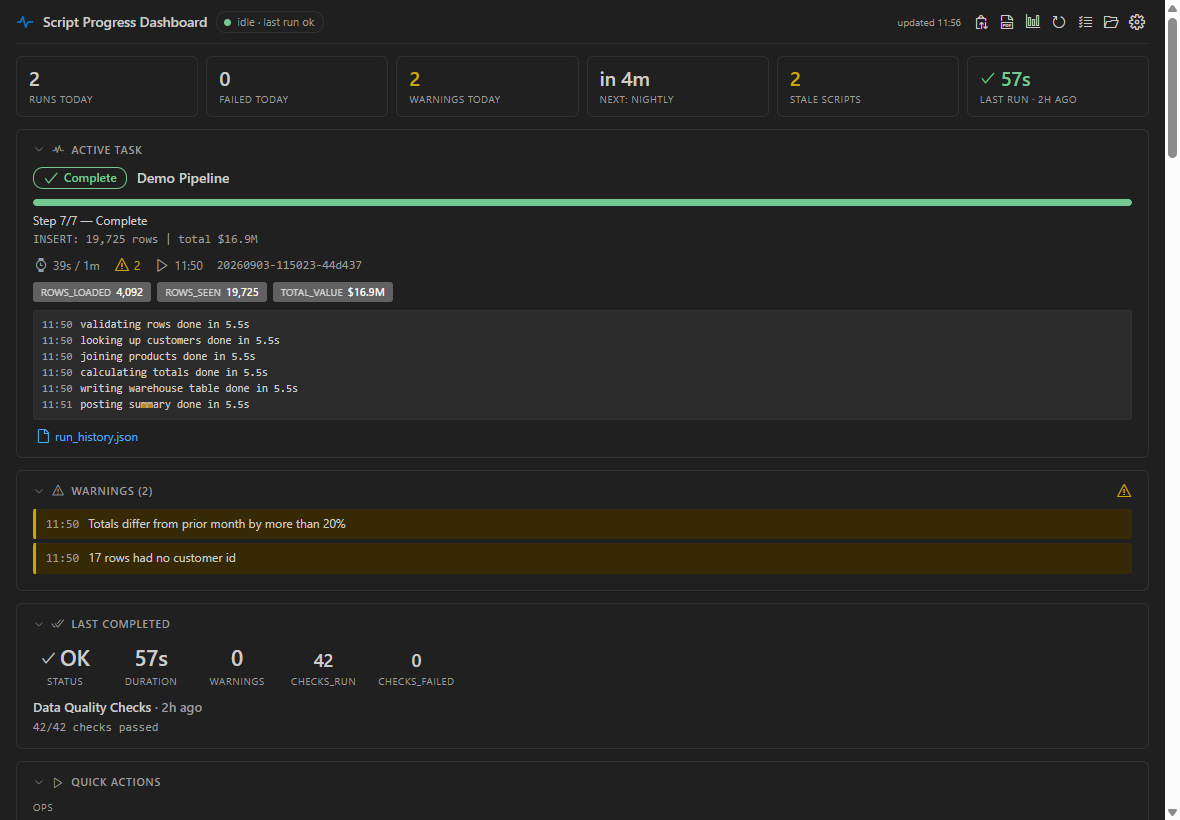Click the scrollbar down arrow

(x=1172, y=812)
